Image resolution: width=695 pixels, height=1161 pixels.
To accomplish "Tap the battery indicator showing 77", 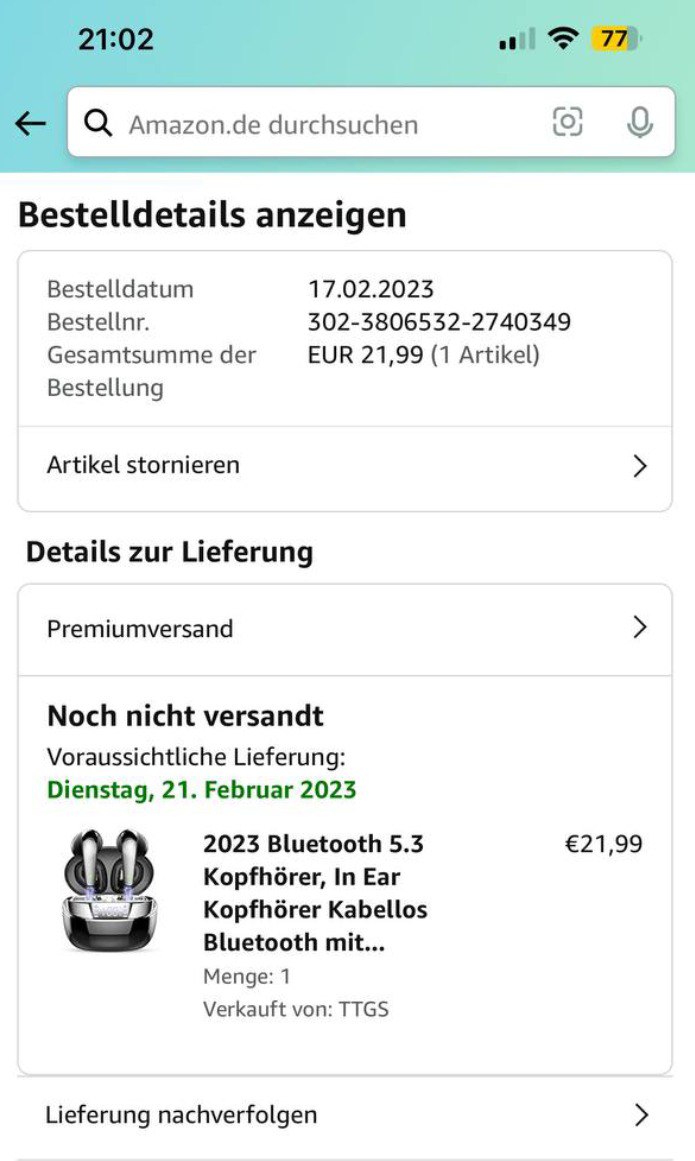I will pyautogui.click(x=616, y=40).
